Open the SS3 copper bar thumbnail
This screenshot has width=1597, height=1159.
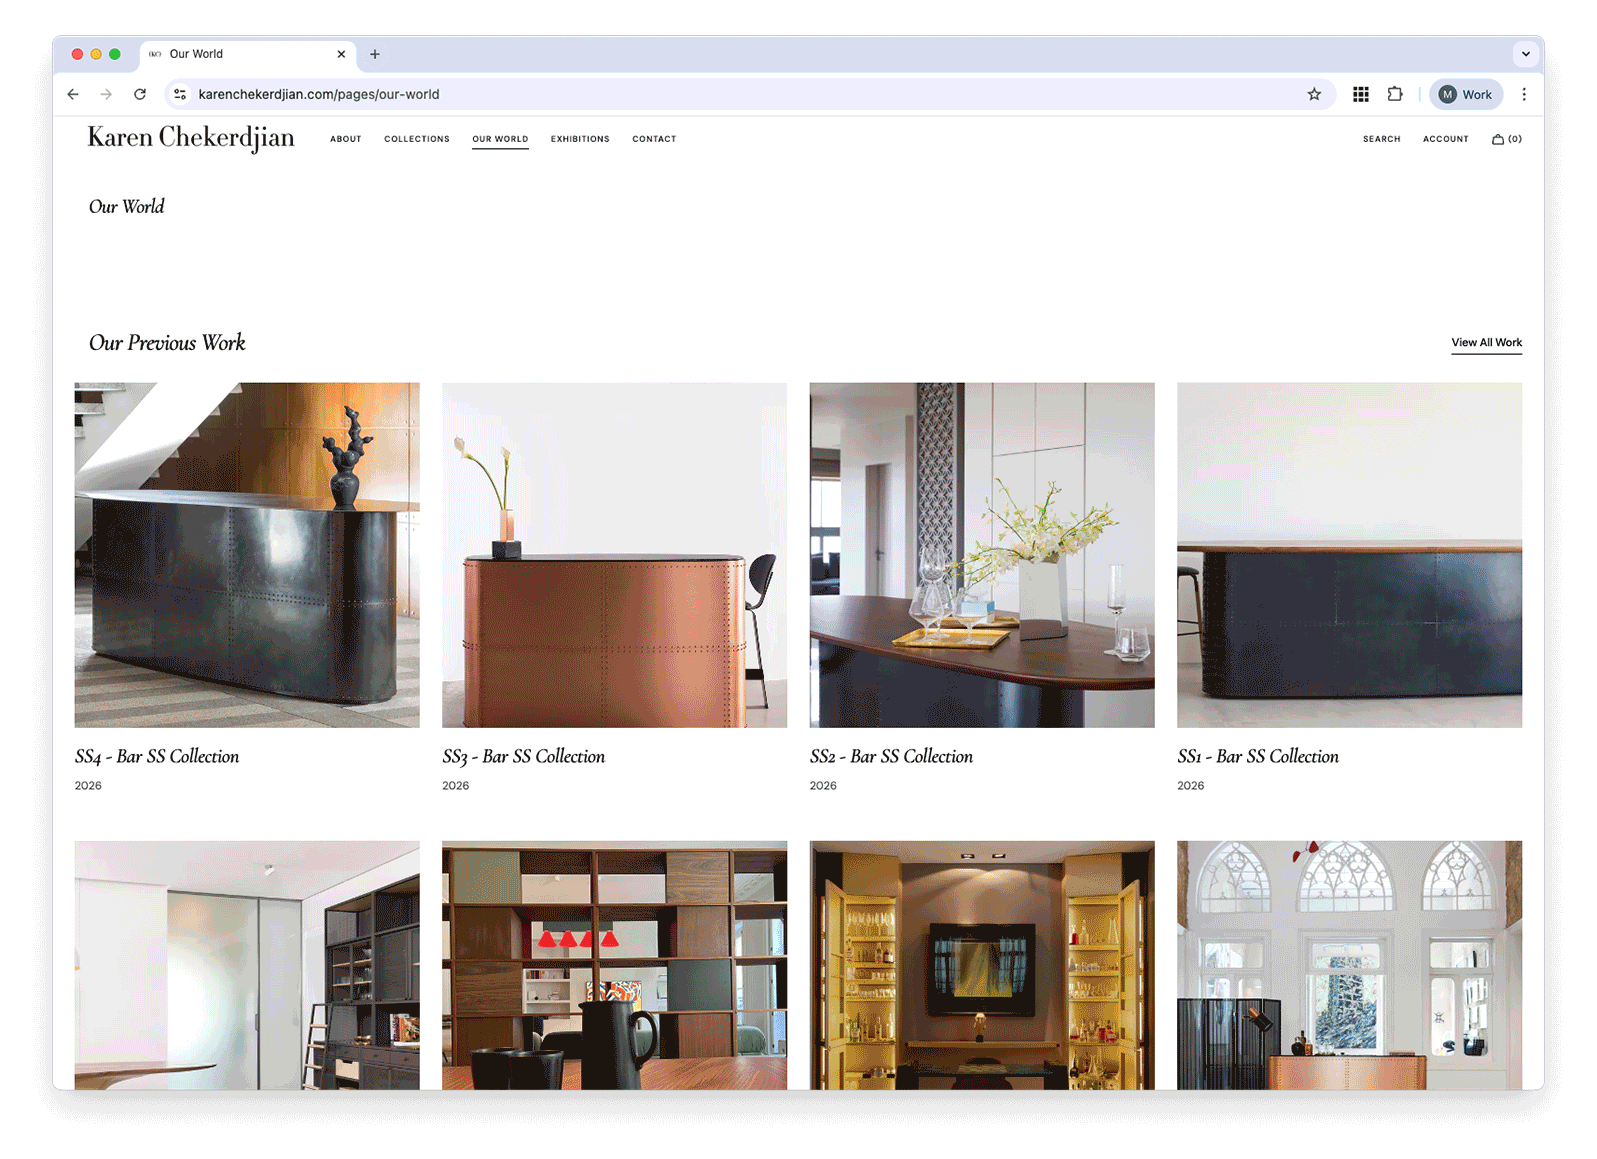click(x=614, y=555)
